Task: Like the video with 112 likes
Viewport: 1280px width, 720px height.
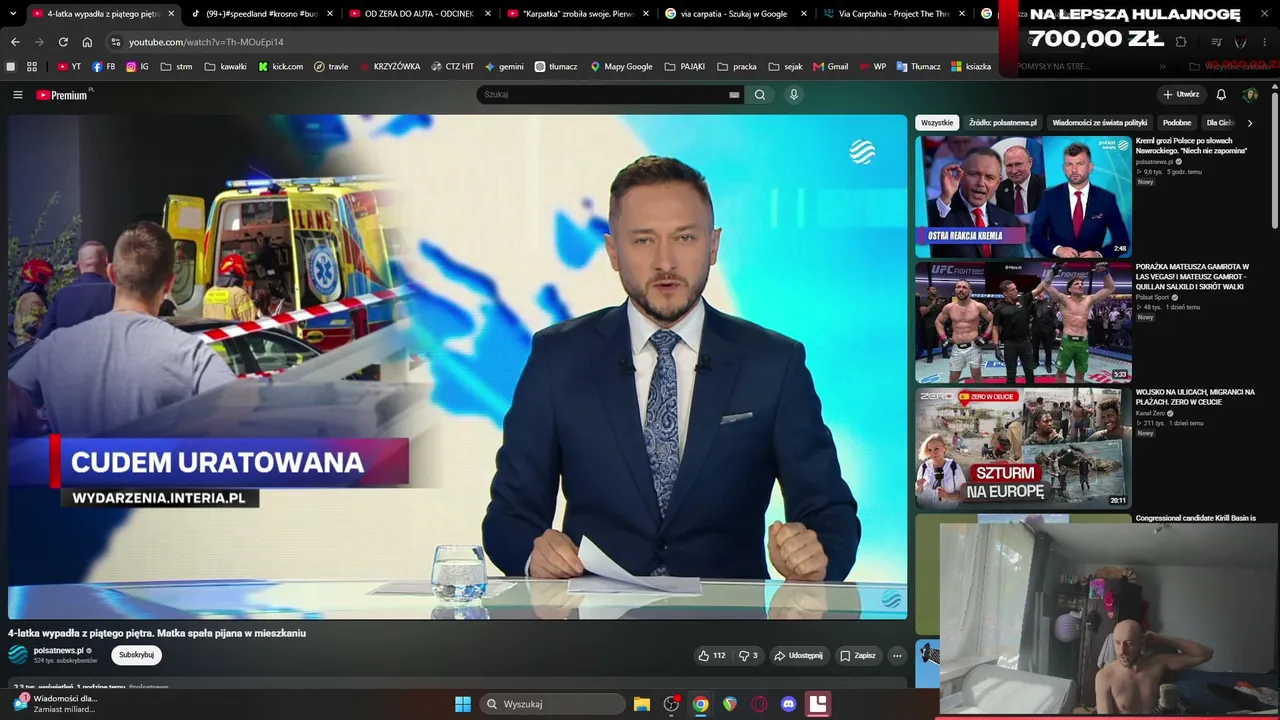Action: [x=712, y=656]
